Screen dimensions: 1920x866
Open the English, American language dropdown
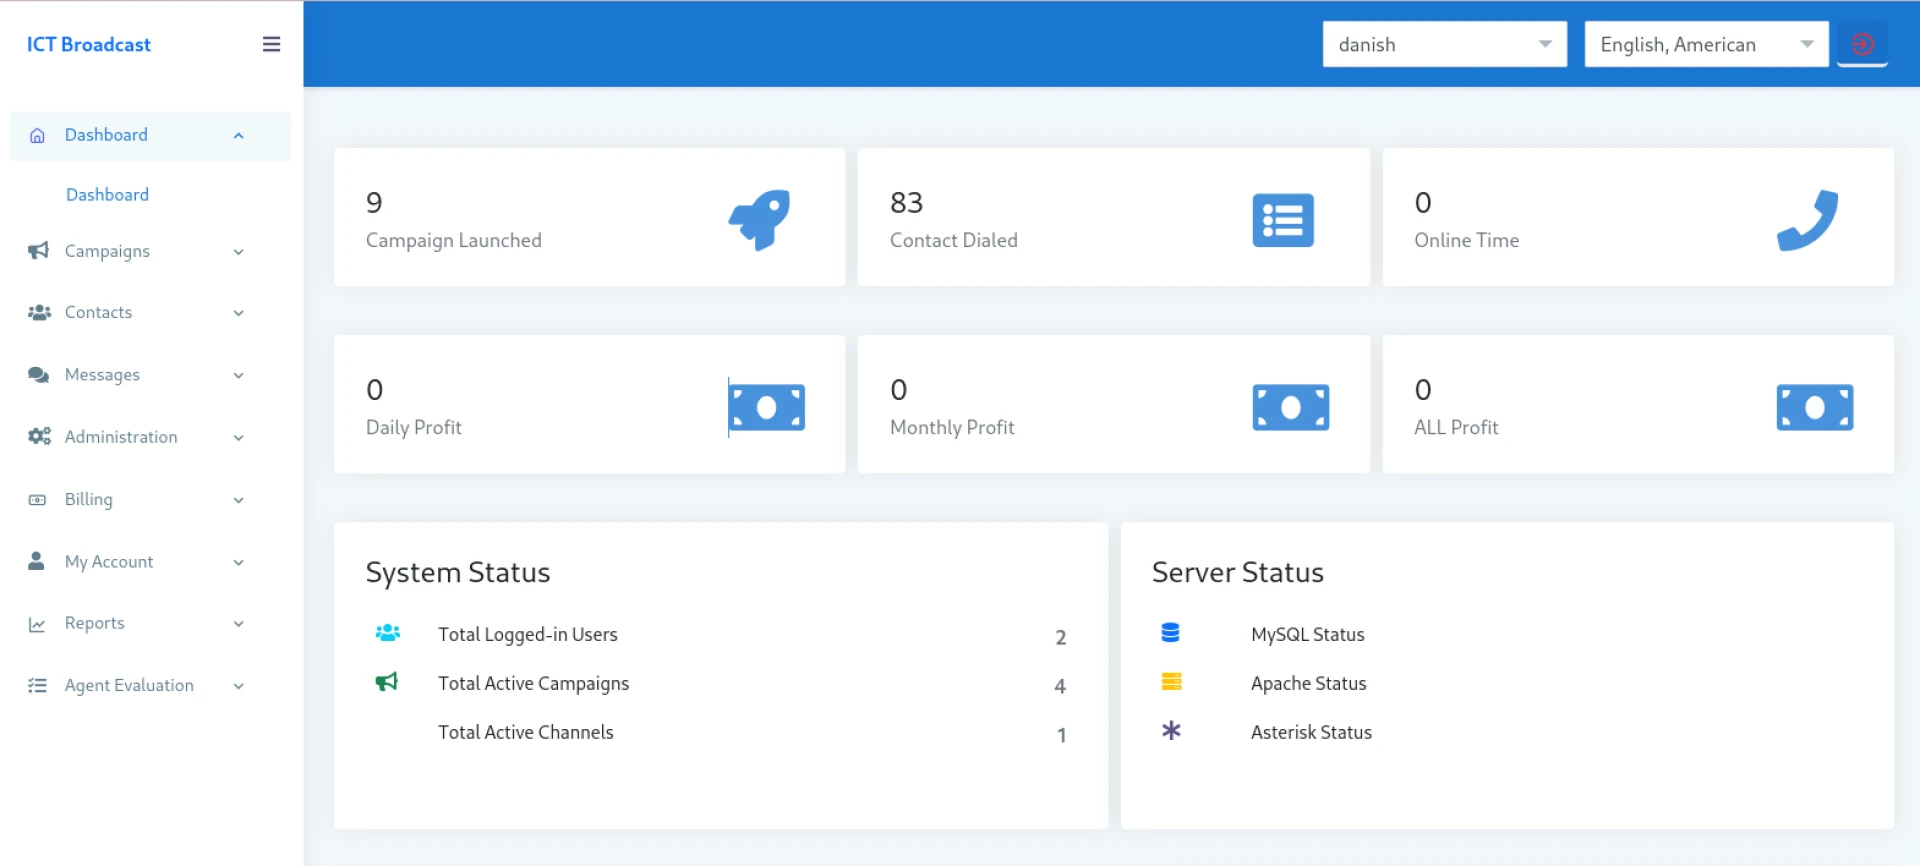tap(1706, 44)
